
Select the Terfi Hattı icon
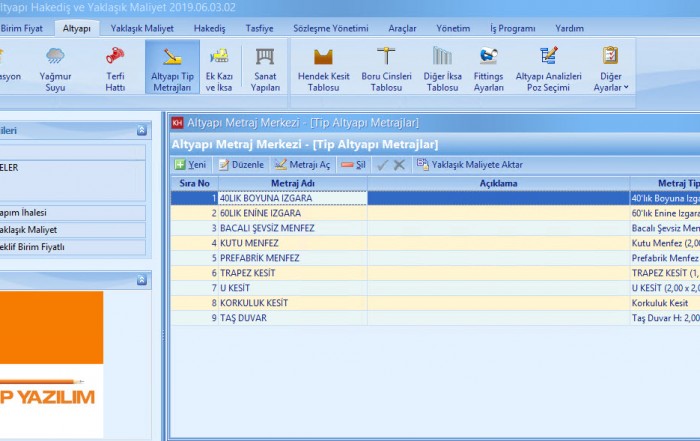[x=115, y=67]
